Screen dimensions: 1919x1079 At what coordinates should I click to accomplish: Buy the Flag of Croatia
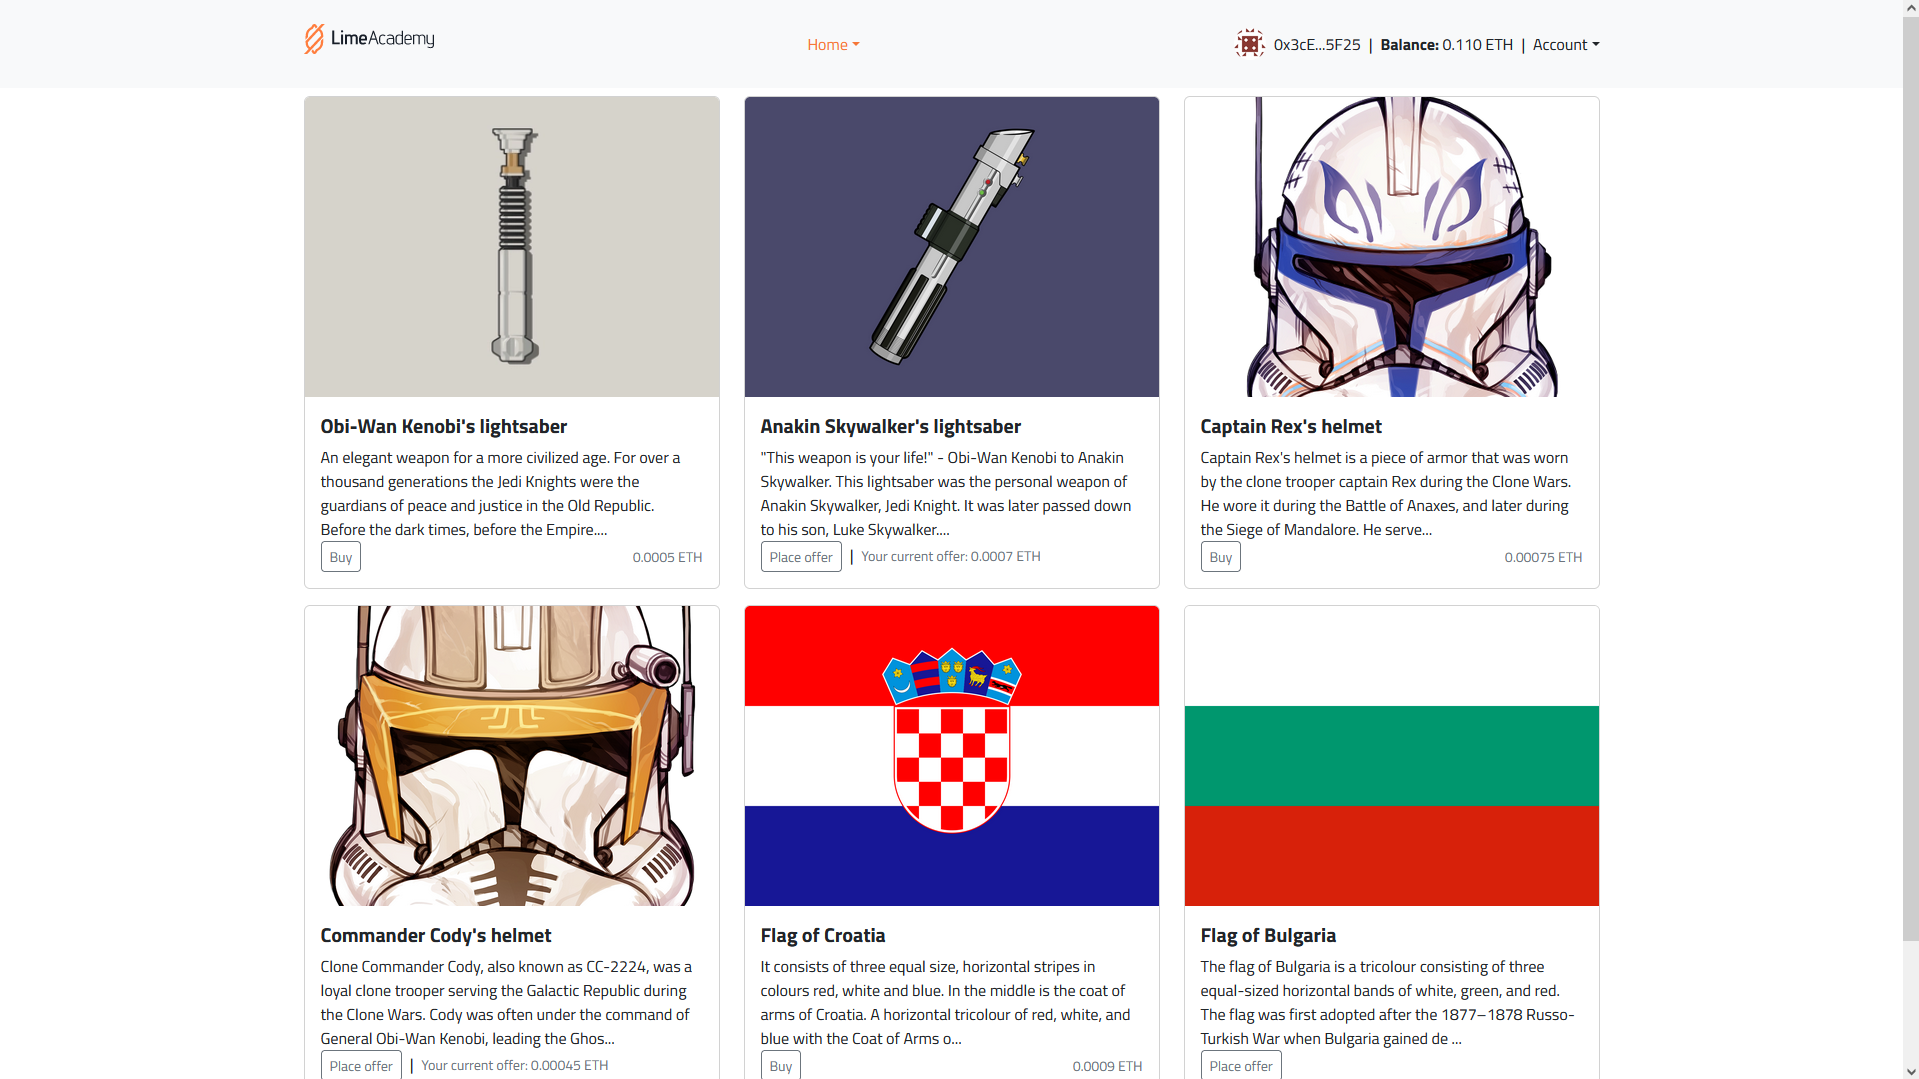point(781,1065)
